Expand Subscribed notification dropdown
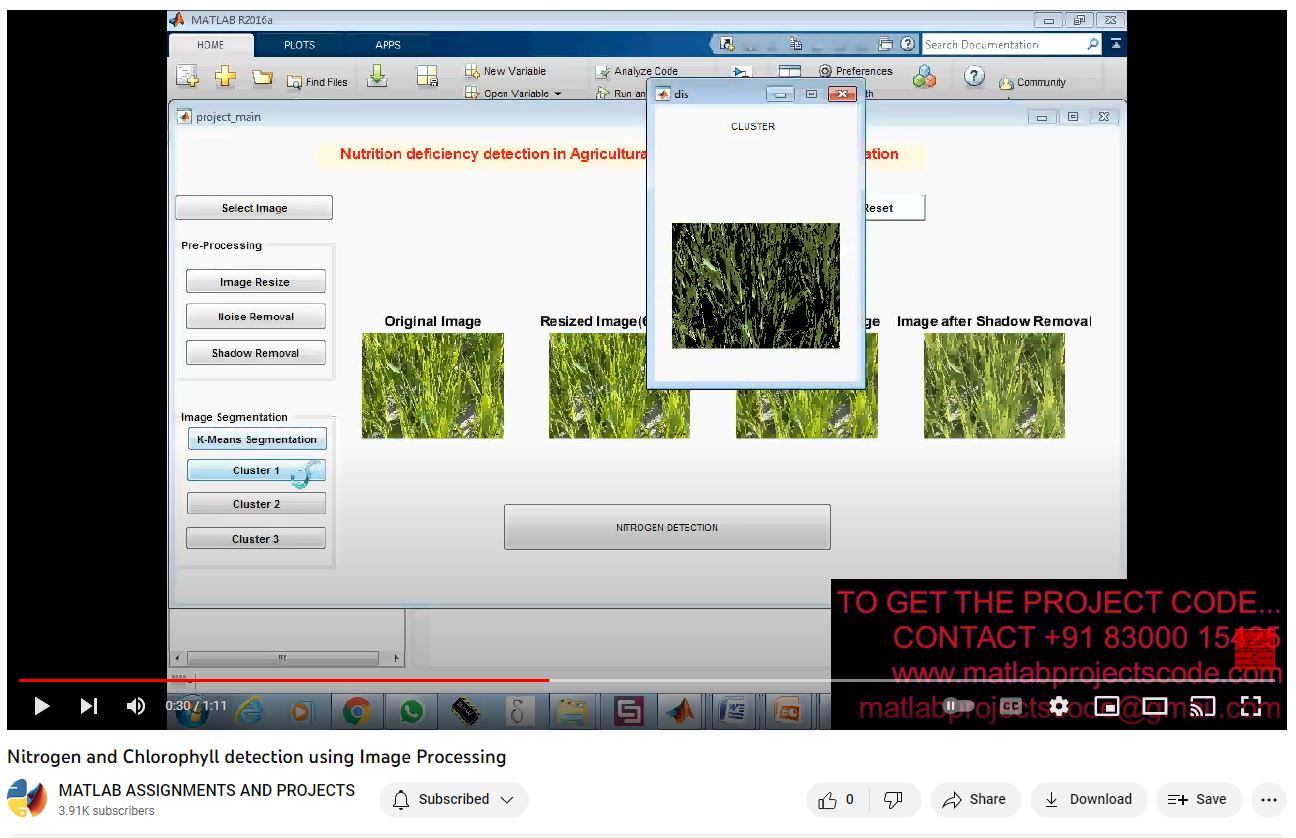Viewport: 1296px width, 838px height. point(453,799)
